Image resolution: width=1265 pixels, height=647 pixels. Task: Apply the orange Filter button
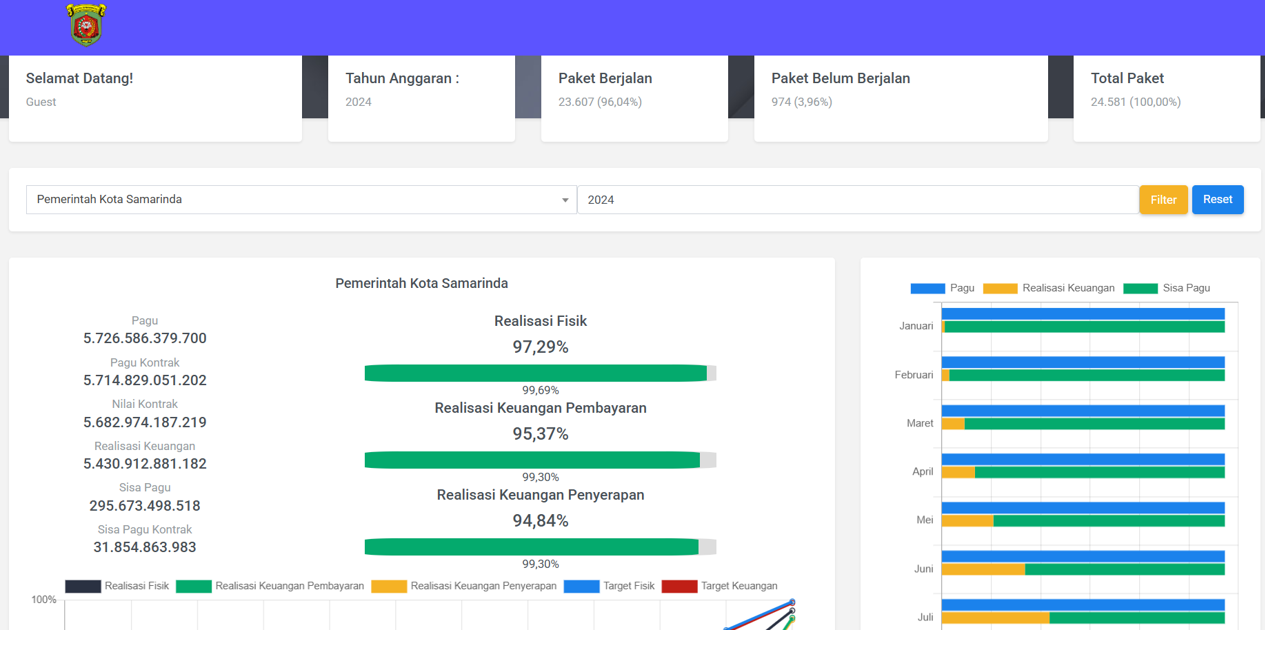1163,199
